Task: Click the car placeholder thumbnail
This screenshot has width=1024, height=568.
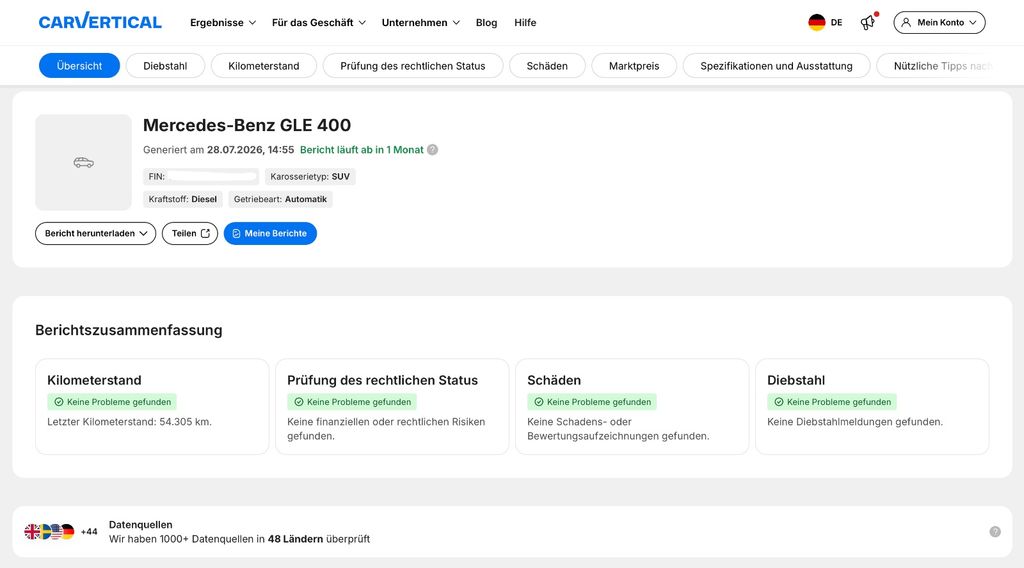Action: click(x=84, y=162)
